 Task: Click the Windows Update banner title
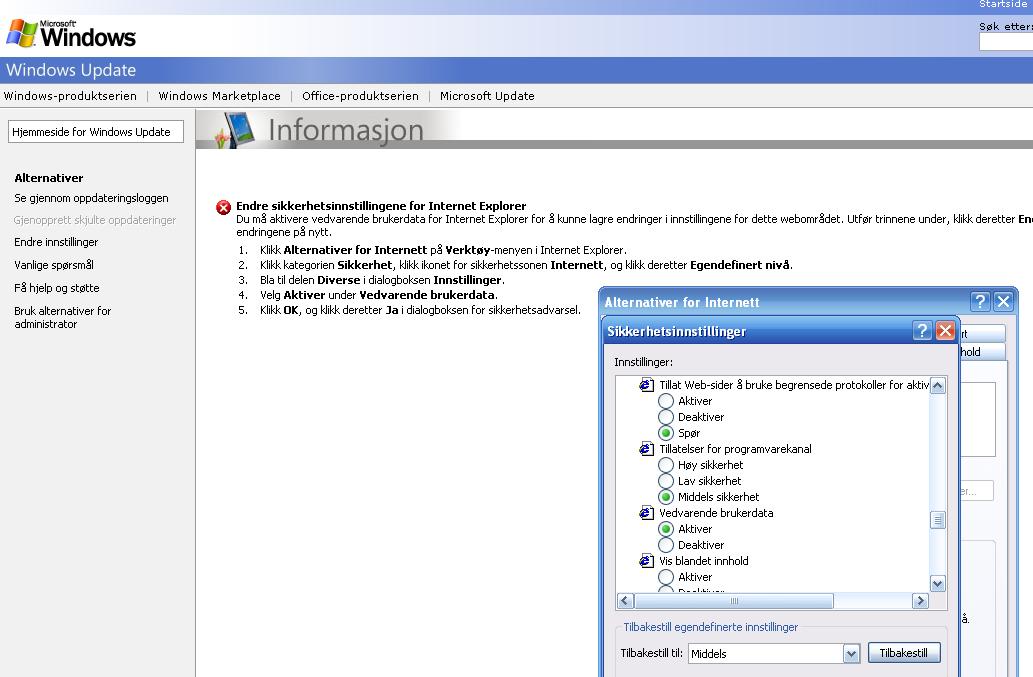click(71, 70)
